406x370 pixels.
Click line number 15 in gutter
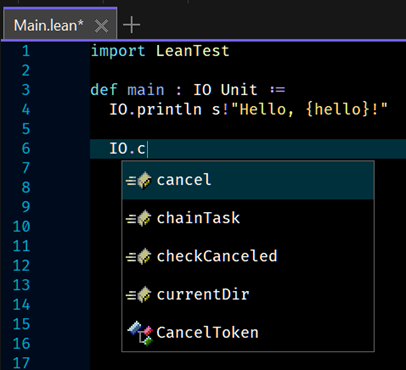[21, 324]
